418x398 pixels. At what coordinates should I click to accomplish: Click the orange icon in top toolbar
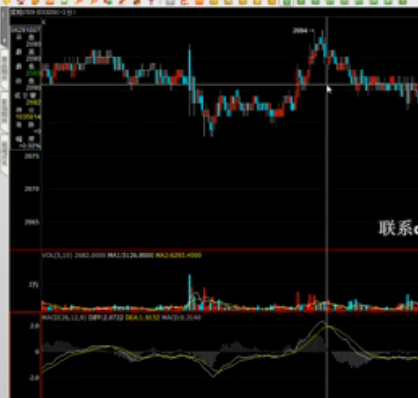pos(199,2)
